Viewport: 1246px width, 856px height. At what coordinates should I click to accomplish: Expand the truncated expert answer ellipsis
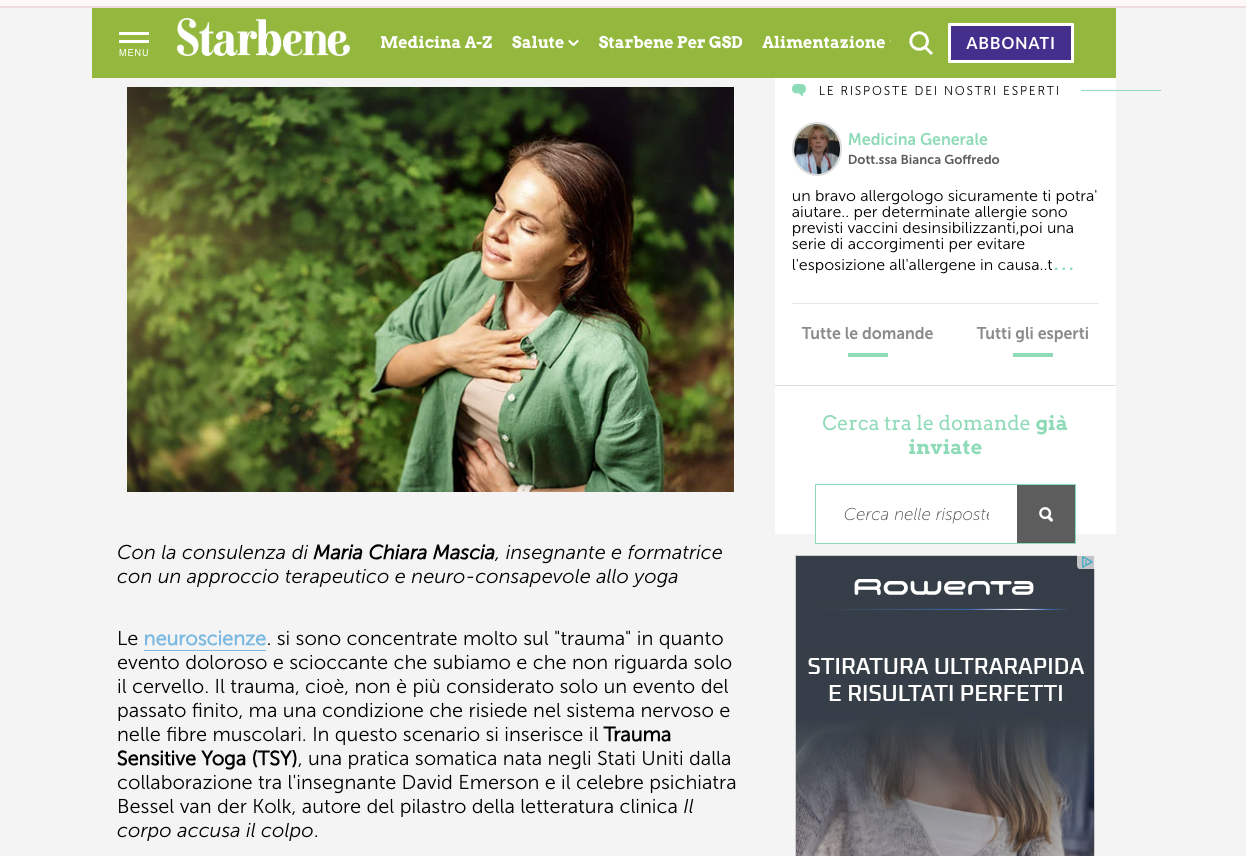click(x=1064, y=267)
